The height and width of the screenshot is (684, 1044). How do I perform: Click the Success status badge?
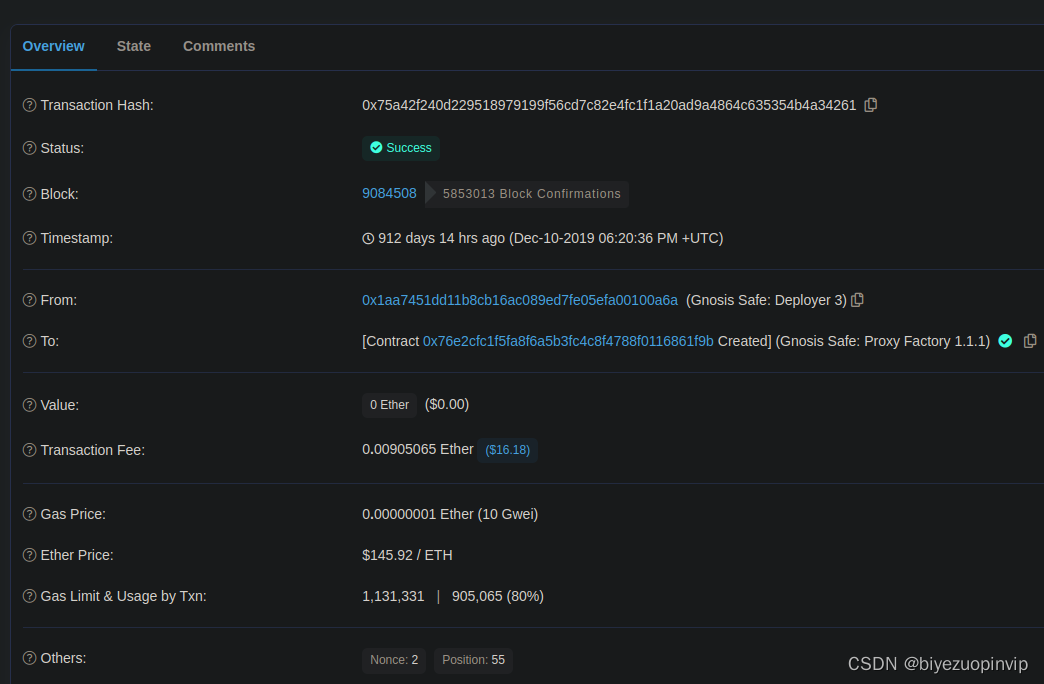pos(400,148)
